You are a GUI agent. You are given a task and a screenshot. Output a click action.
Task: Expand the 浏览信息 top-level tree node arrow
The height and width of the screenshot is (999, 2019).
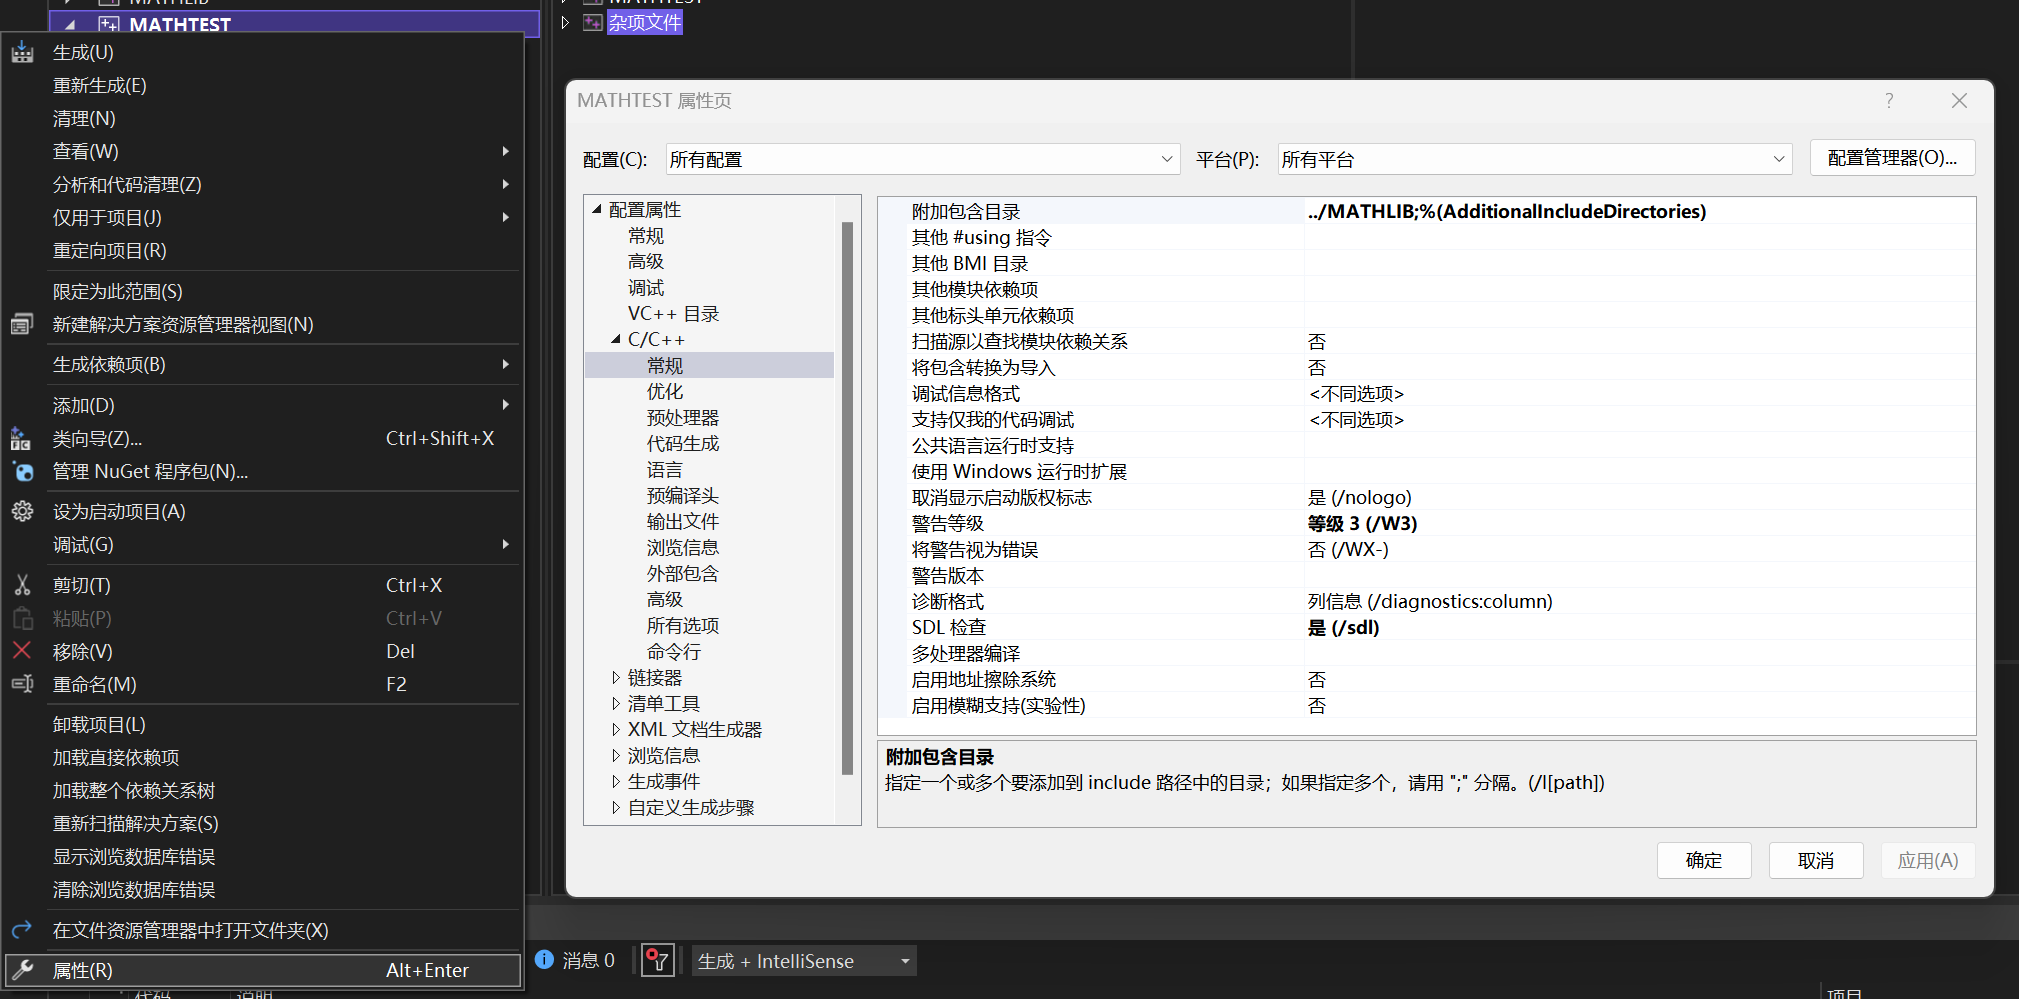pos(616,755)
